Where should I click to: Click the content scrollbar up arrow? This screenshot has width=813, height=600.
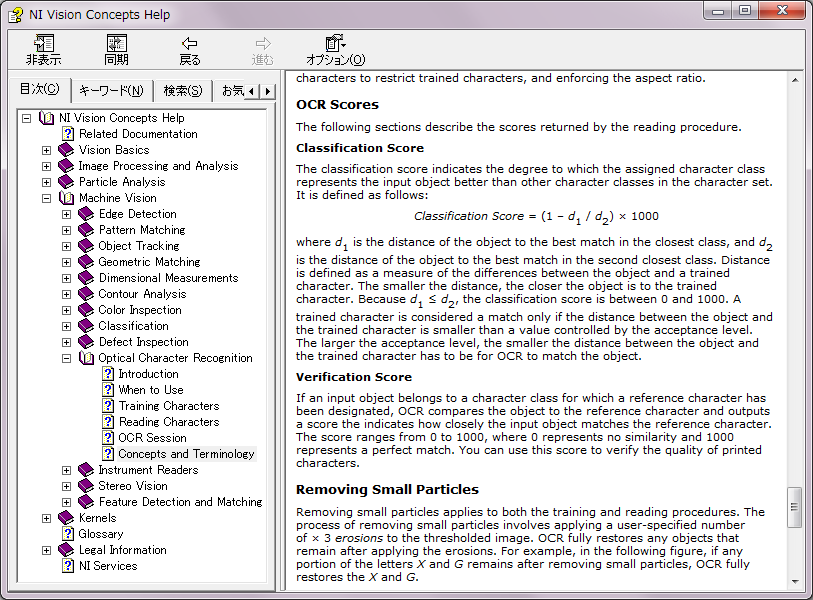click(x=794, y=80)
